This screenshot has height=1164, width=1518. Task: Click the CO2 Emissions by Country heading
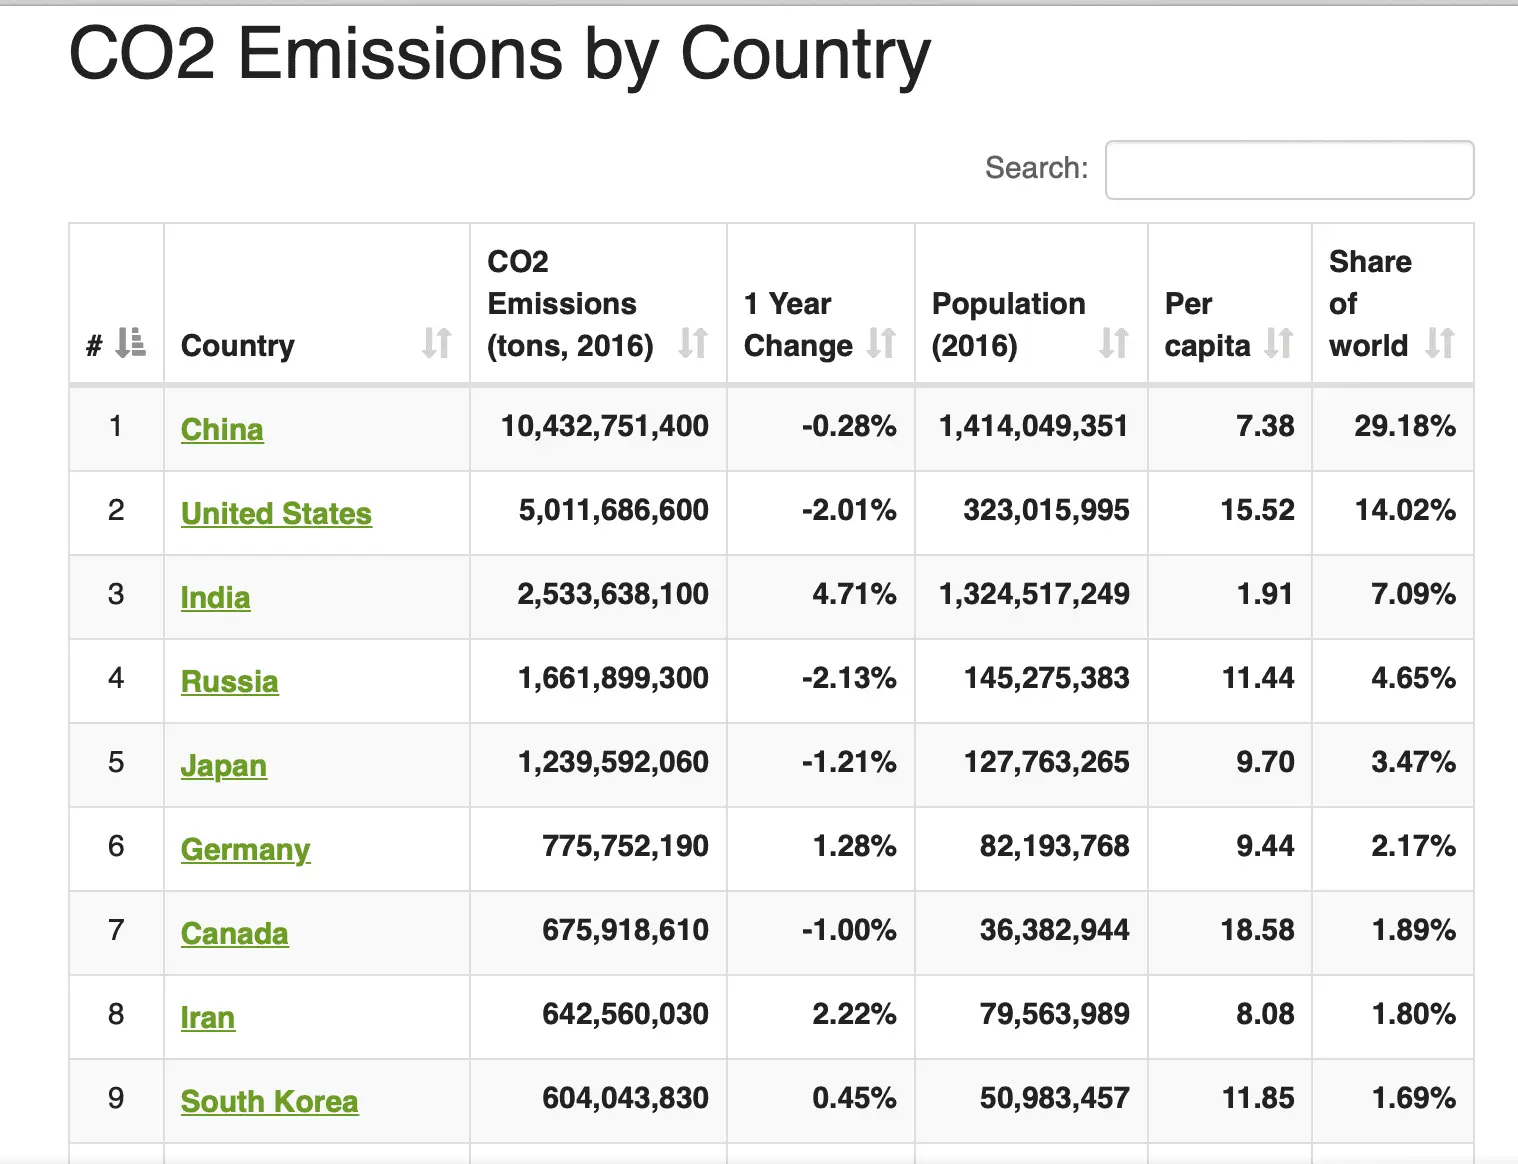tap(499, 54)
